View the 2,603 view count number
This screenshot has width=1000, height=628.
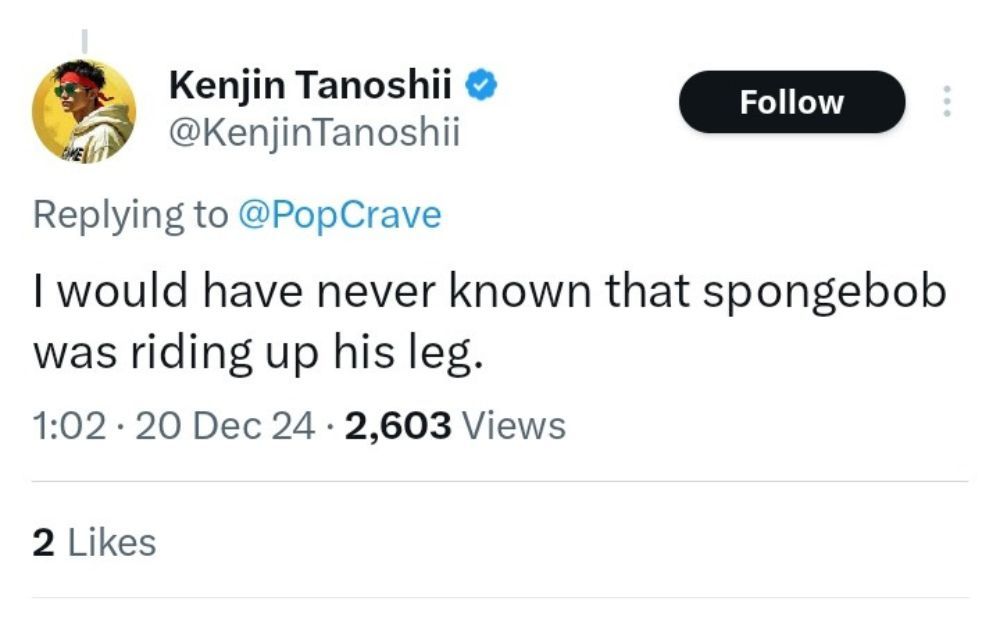(398, 426)
